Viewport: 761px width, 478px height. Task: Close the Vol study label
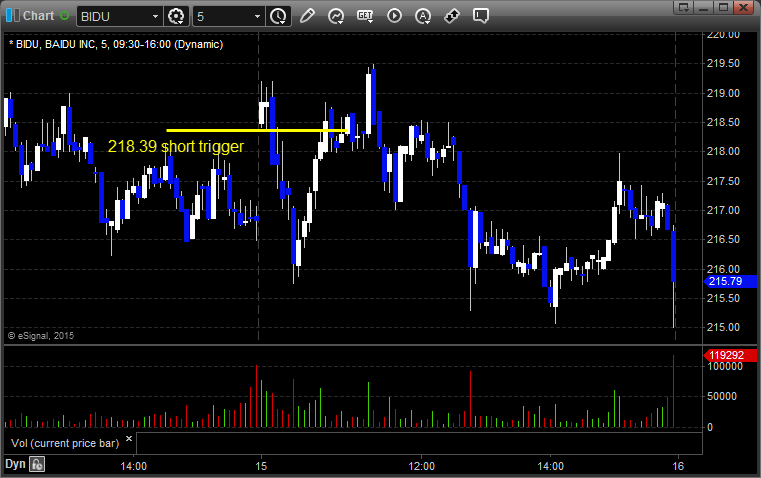click(129, 439)
